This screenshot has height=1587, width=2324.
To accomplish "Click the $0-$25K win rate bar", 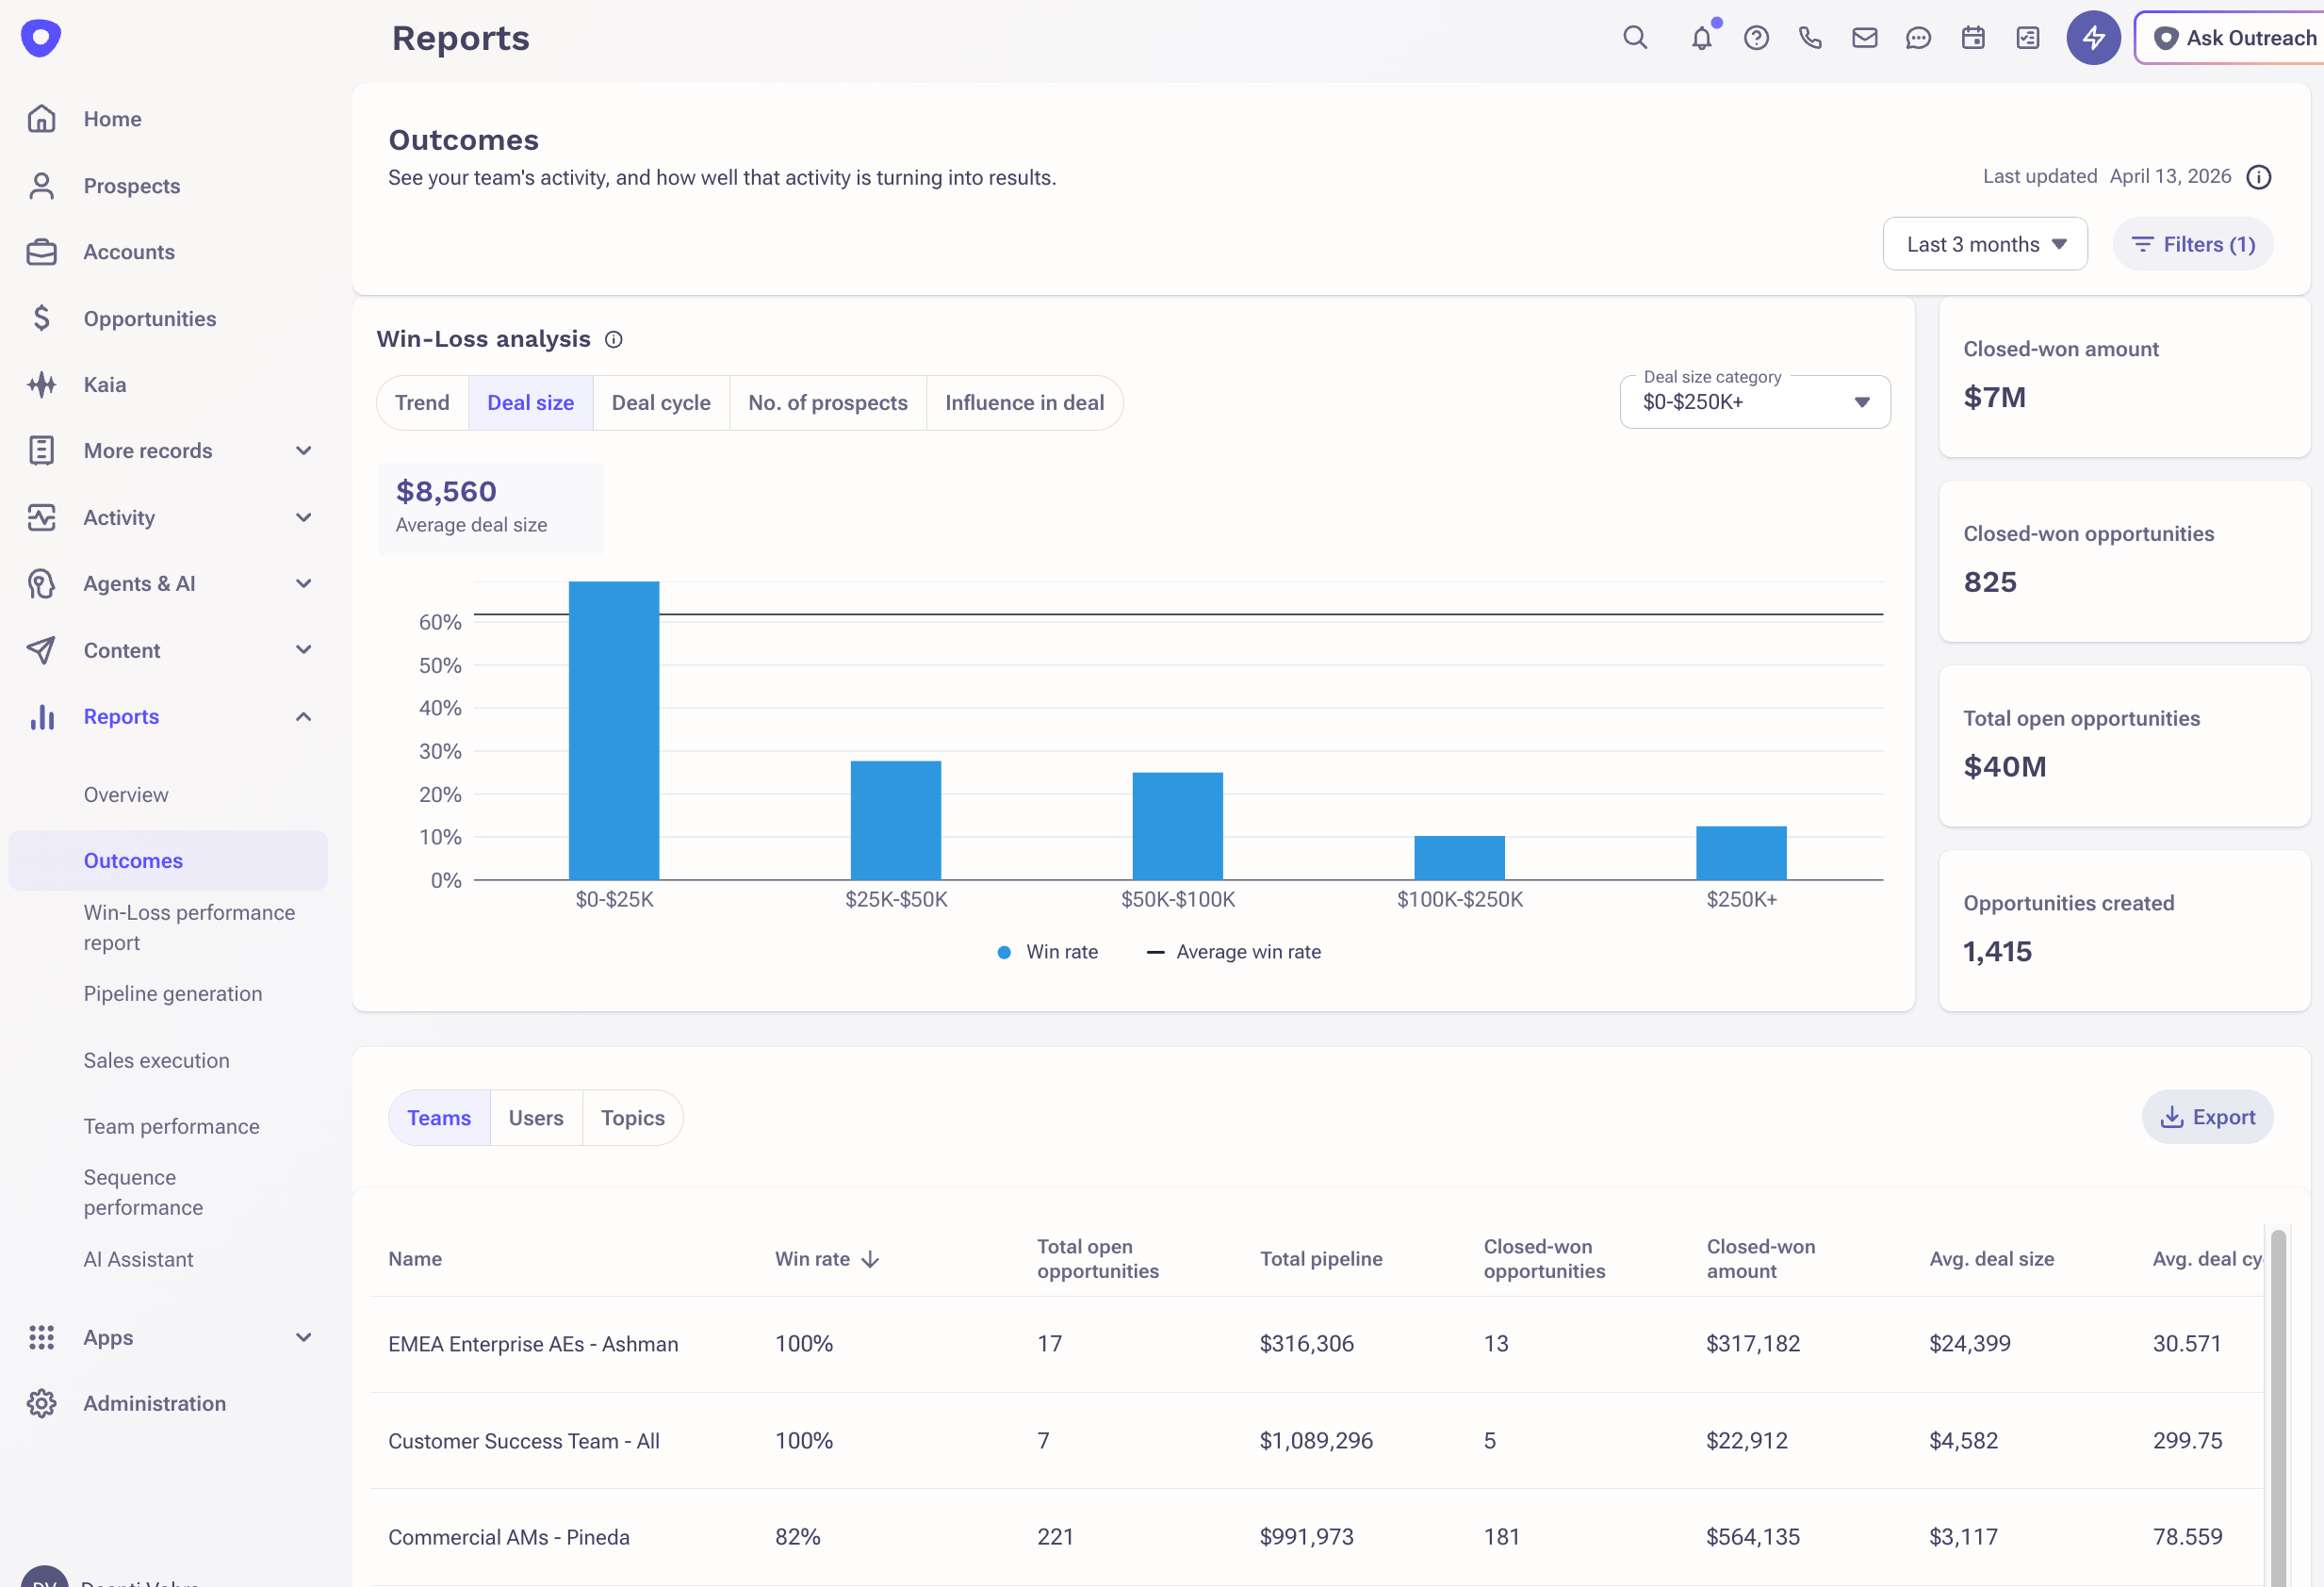I will click(613, 730).
